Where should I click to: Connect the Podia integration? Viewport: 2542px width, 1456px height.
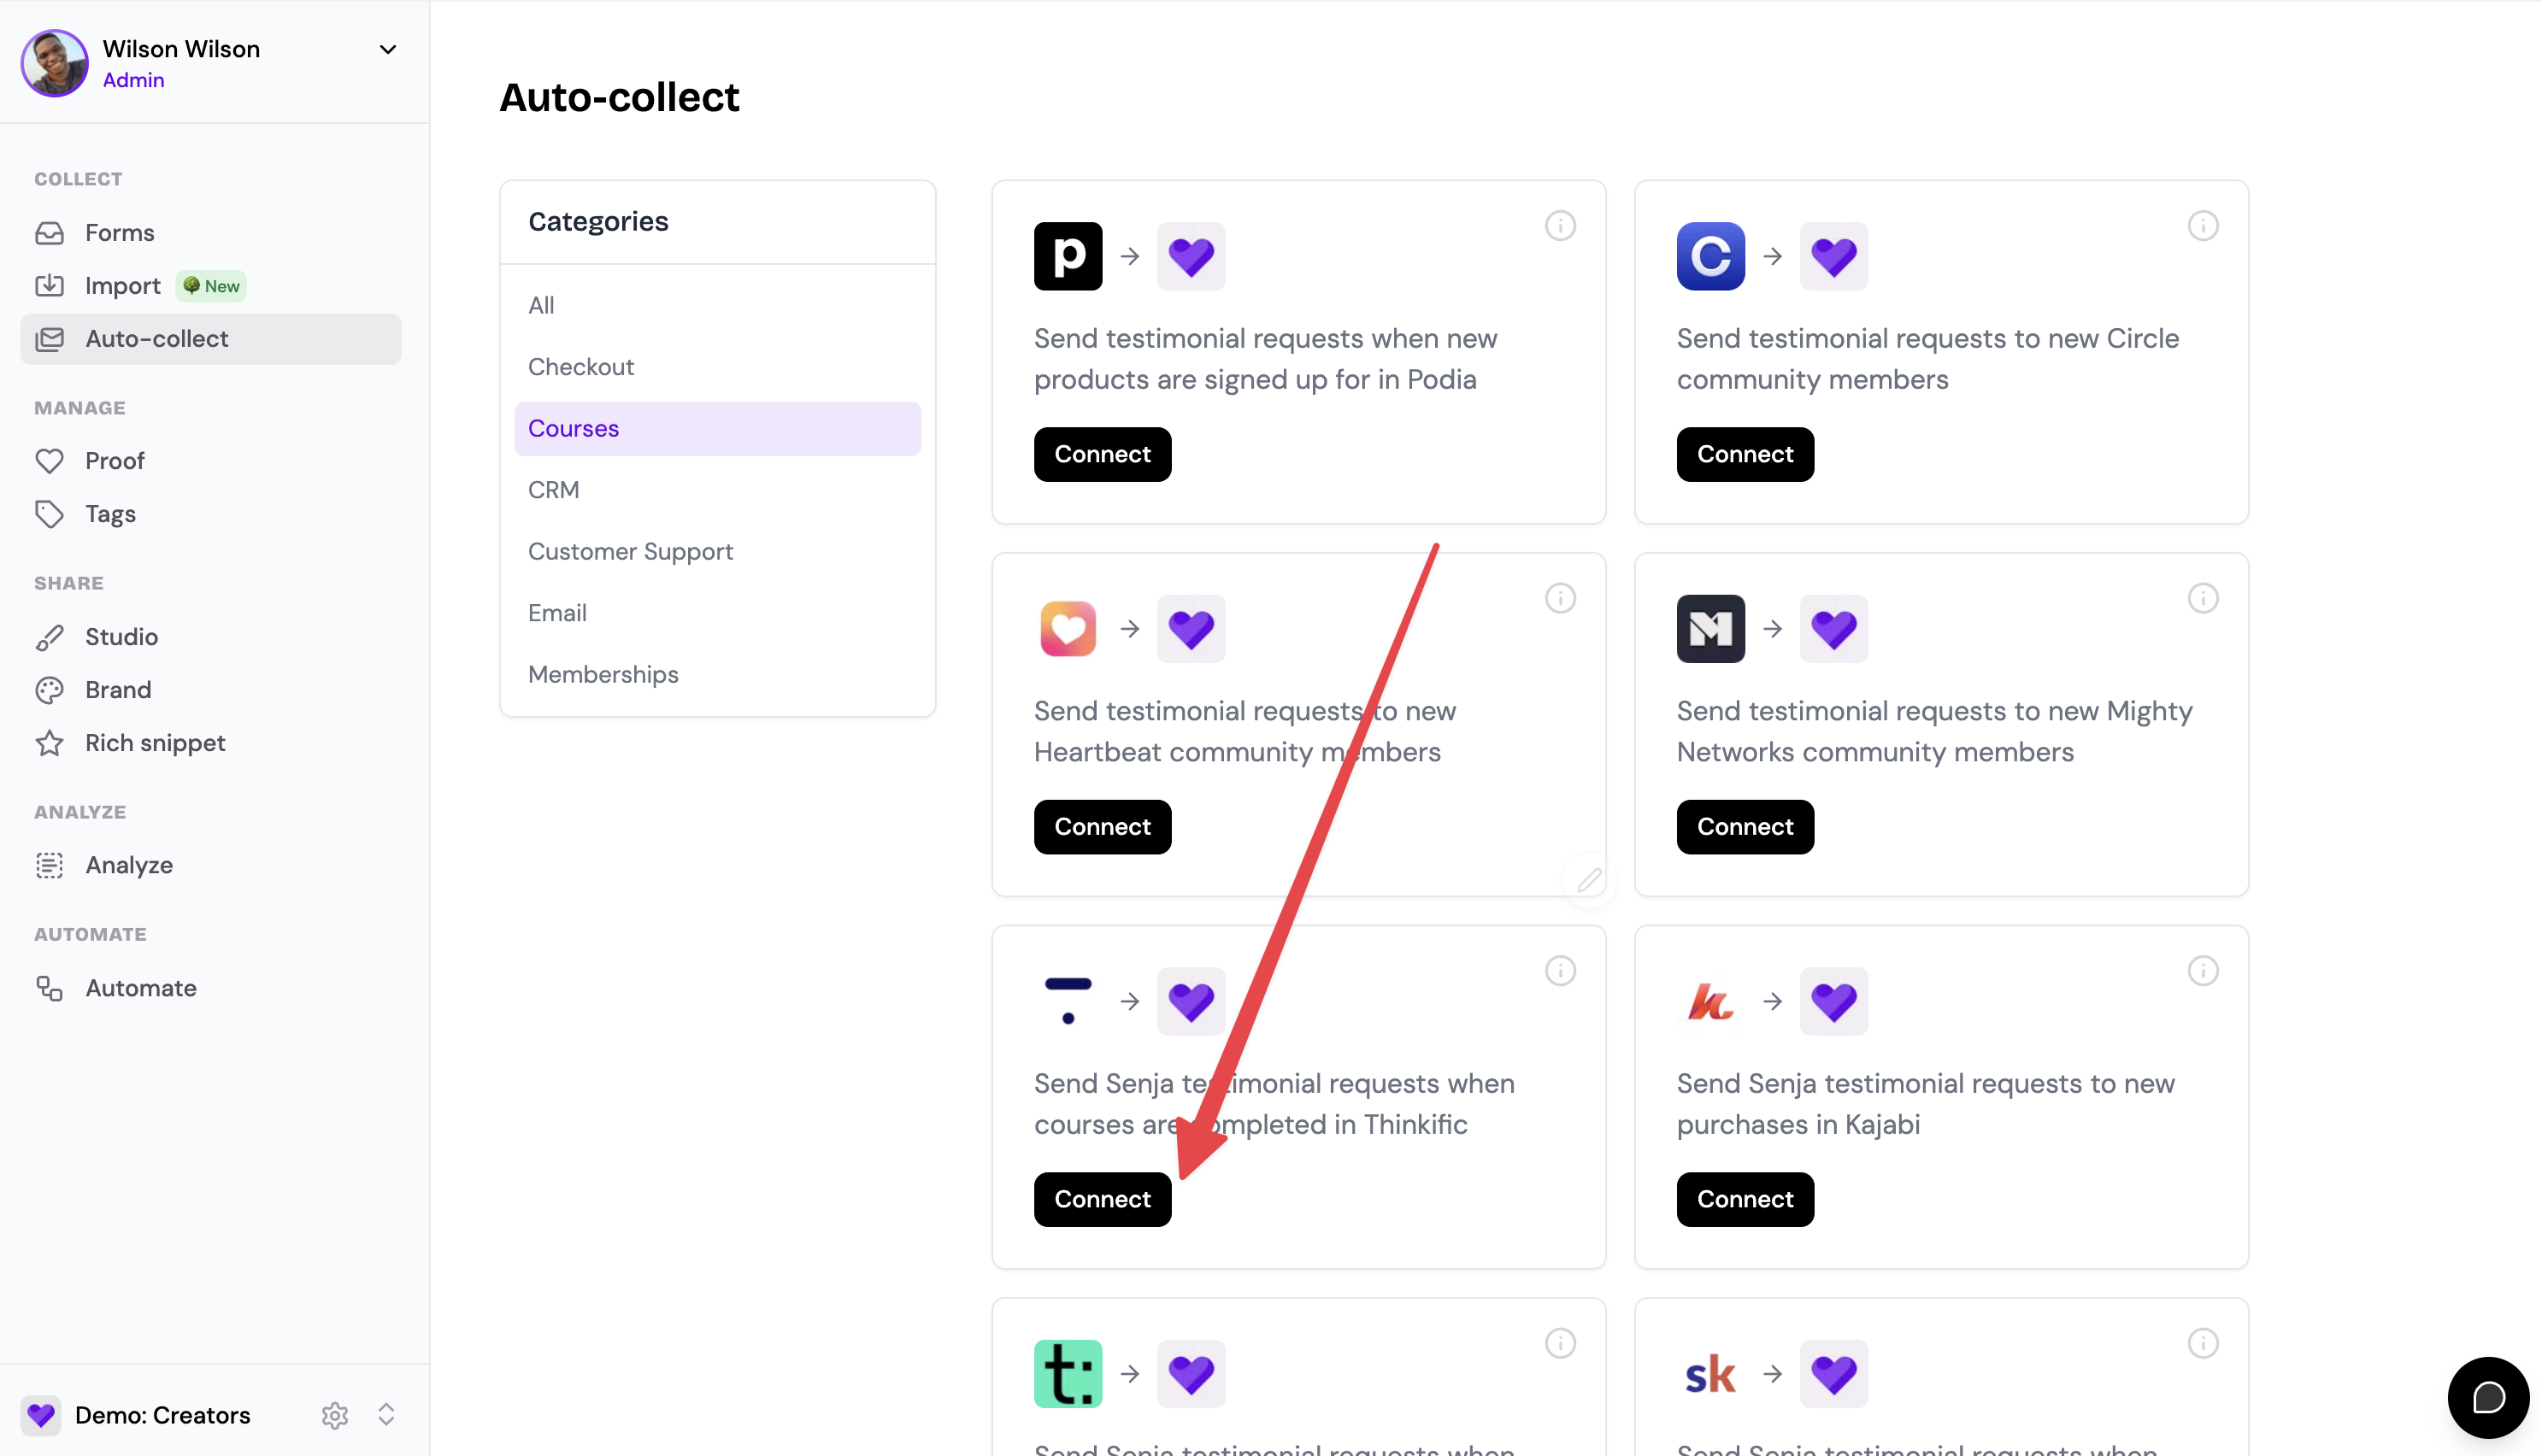click(1102, 454)
